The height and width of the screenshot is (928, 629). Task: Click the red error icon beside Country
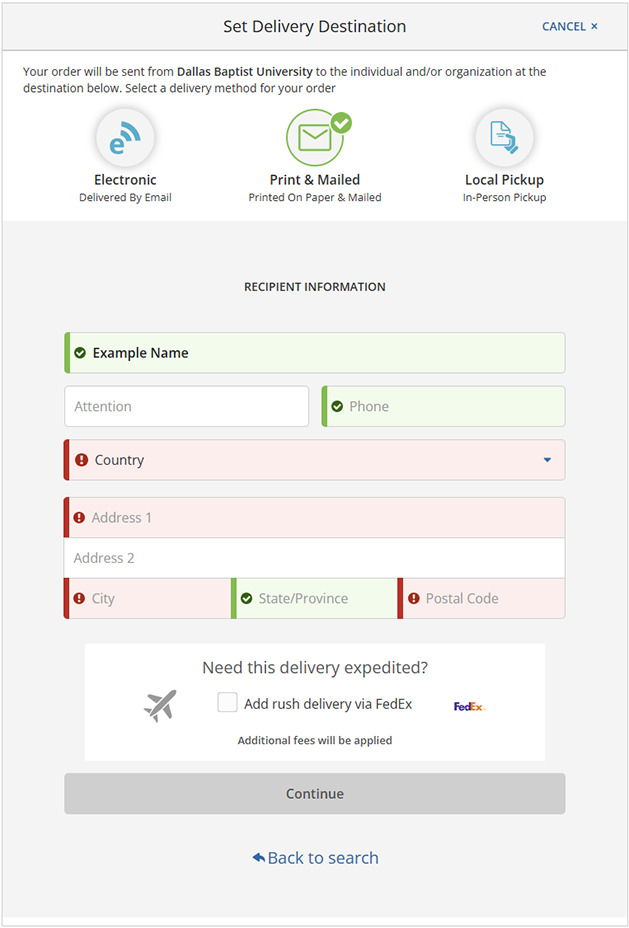(x=80, y=460)
